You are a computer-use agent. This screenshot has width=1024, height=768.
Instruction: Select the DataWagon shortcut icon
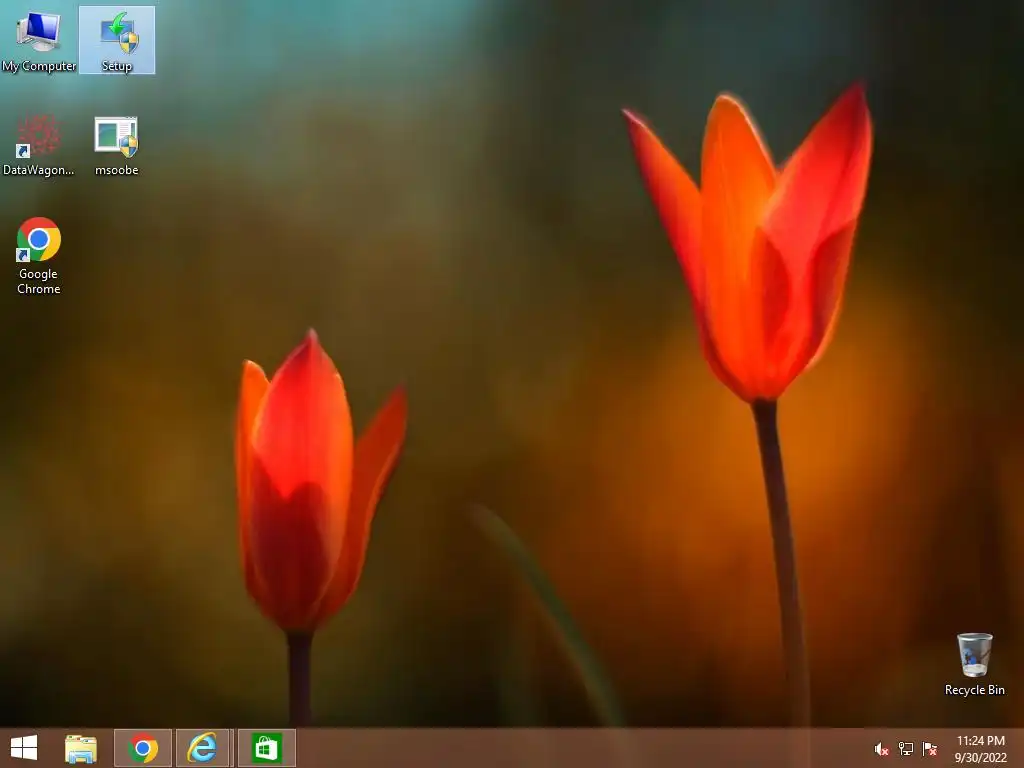39,145
